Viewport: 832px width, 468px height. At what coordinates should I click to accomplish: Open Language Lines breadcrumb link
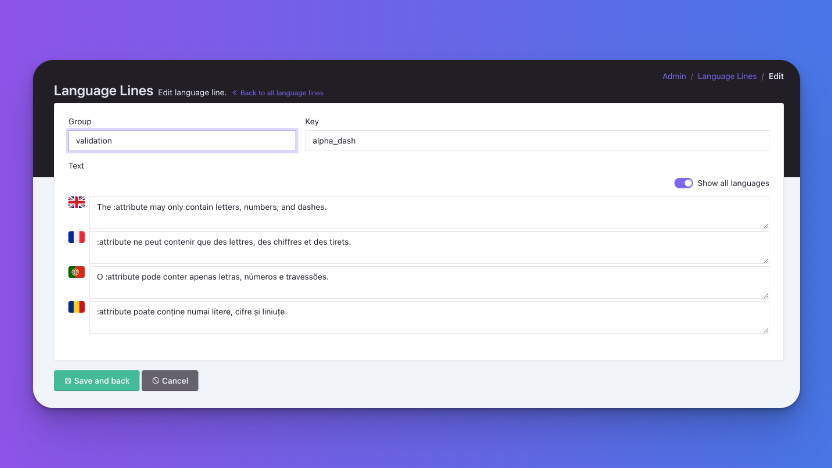(726, 76)
